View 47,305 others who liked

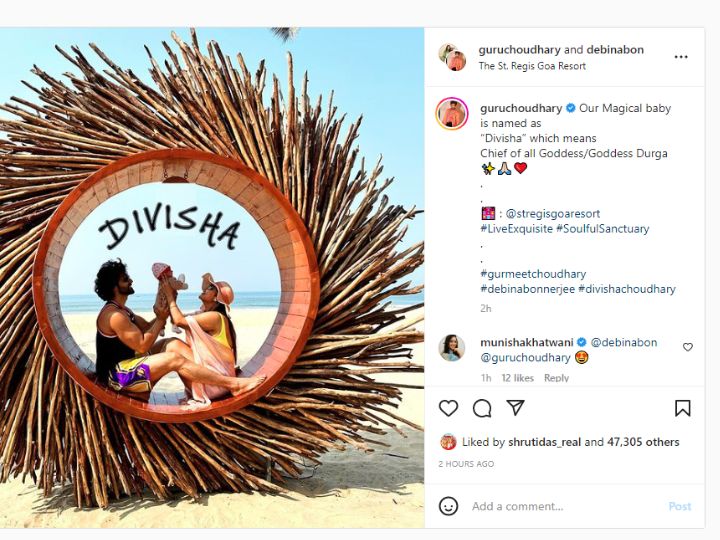pos(643,442)
